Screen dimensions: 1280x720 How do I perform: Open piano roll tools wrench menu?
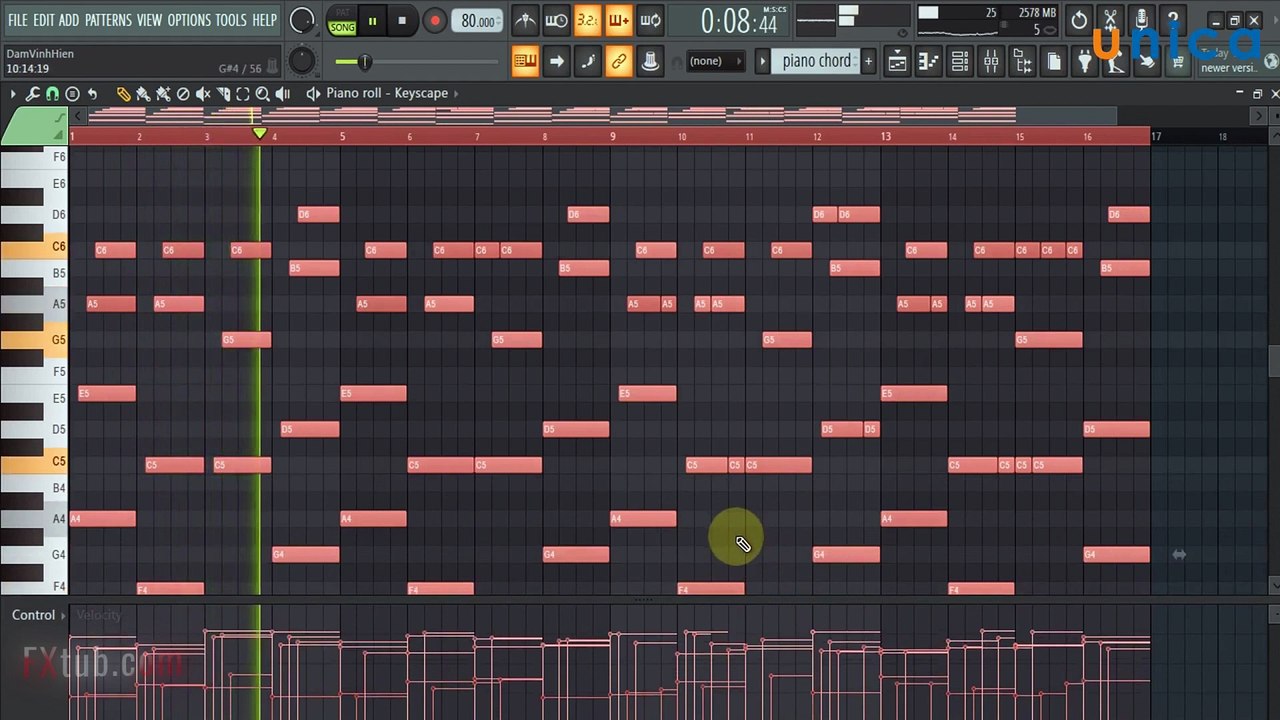[x=32, y=93]
